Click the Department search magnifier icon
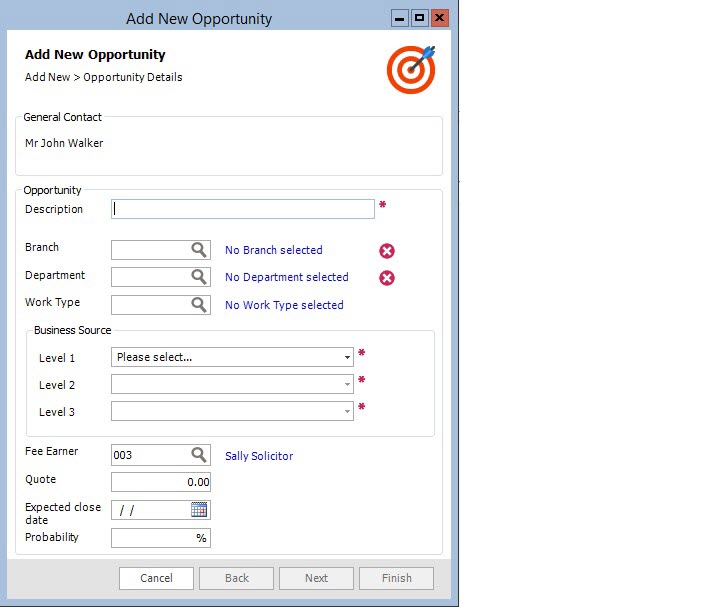 tap(199, 277)
